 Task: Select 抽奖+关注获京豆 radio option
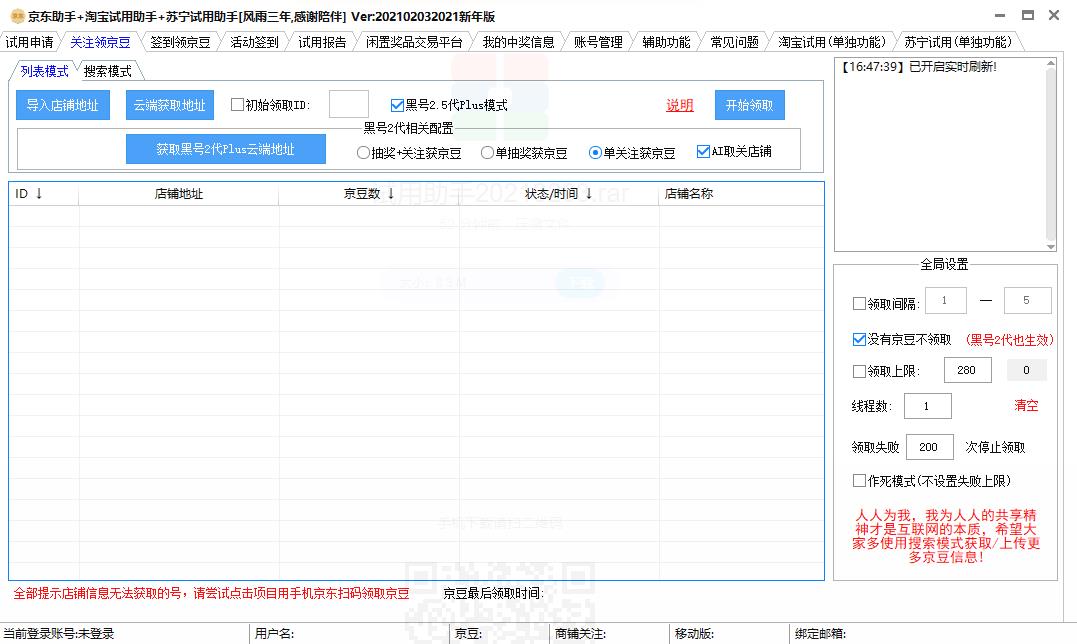point(363,152)
